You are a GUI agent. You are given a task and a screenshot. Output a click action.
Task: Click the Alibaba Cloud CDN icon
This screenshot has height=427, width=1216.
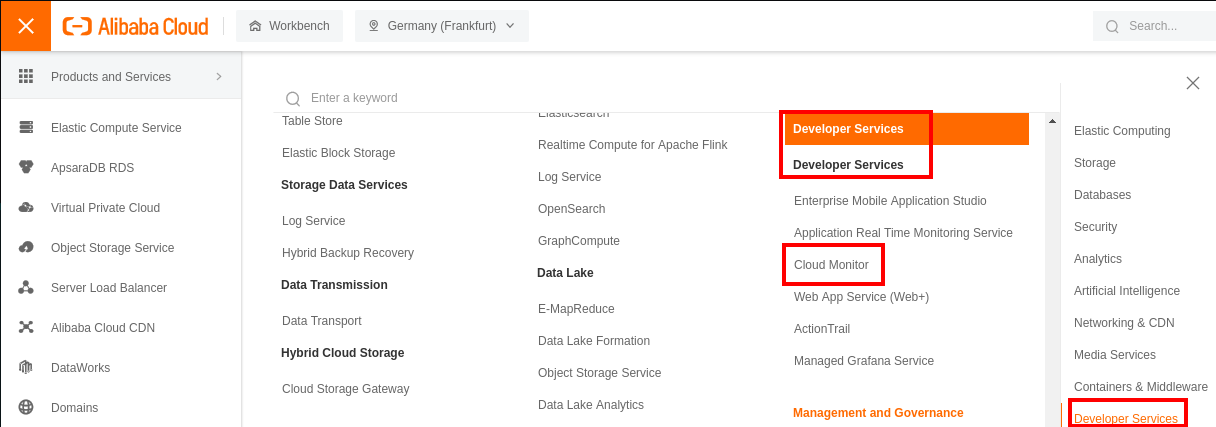click(27, 328)
